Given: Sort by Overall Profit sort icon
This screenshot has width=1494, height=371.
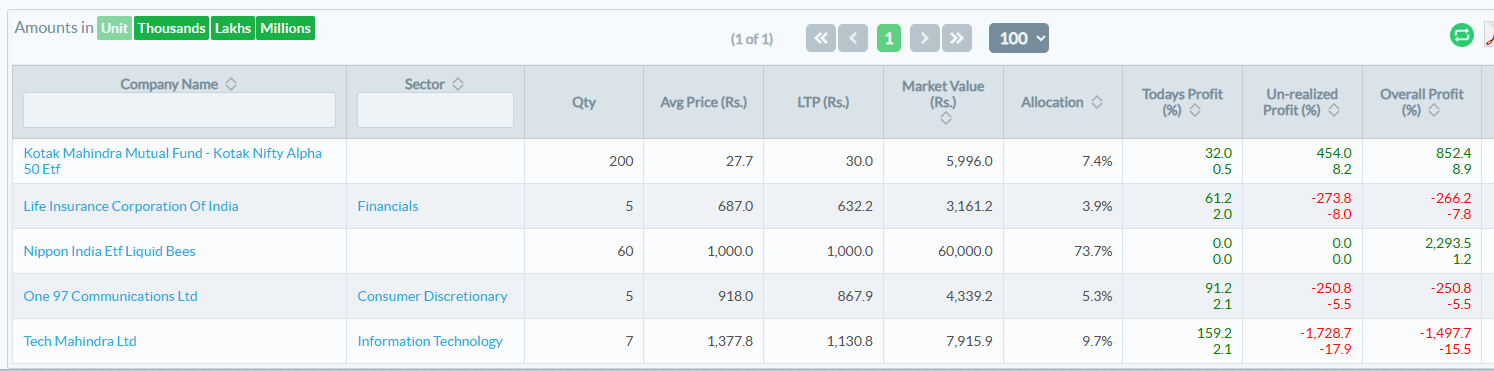Looking at the screenshot, I should [x=1433, y=111].
